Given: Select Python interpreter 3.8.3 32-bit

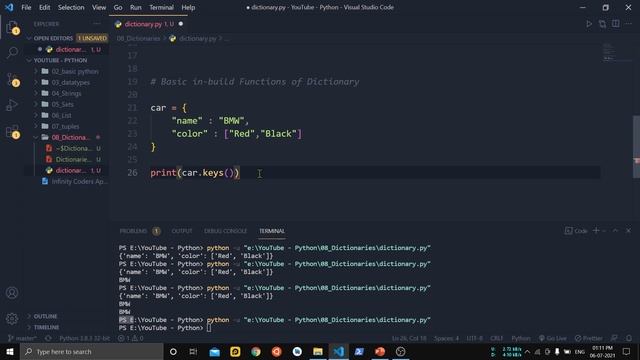Looking at the screenshot, I should click(84, 338).
